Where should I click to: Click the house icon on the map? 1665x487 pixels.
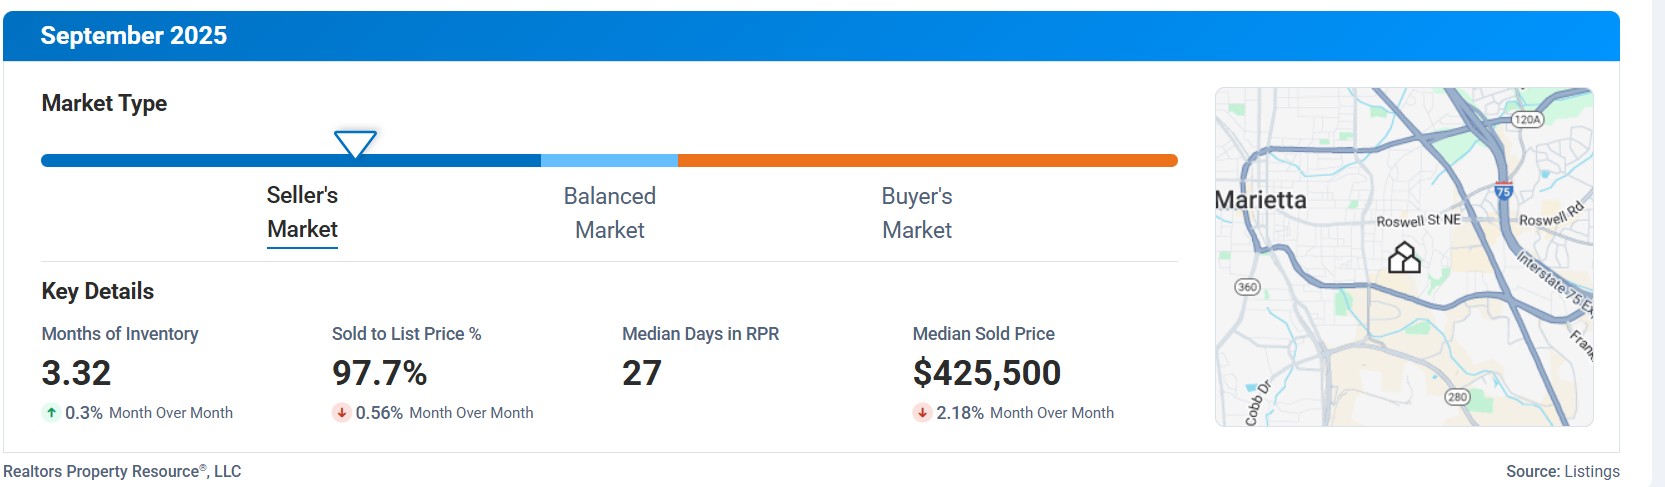tap(1404, 258)
